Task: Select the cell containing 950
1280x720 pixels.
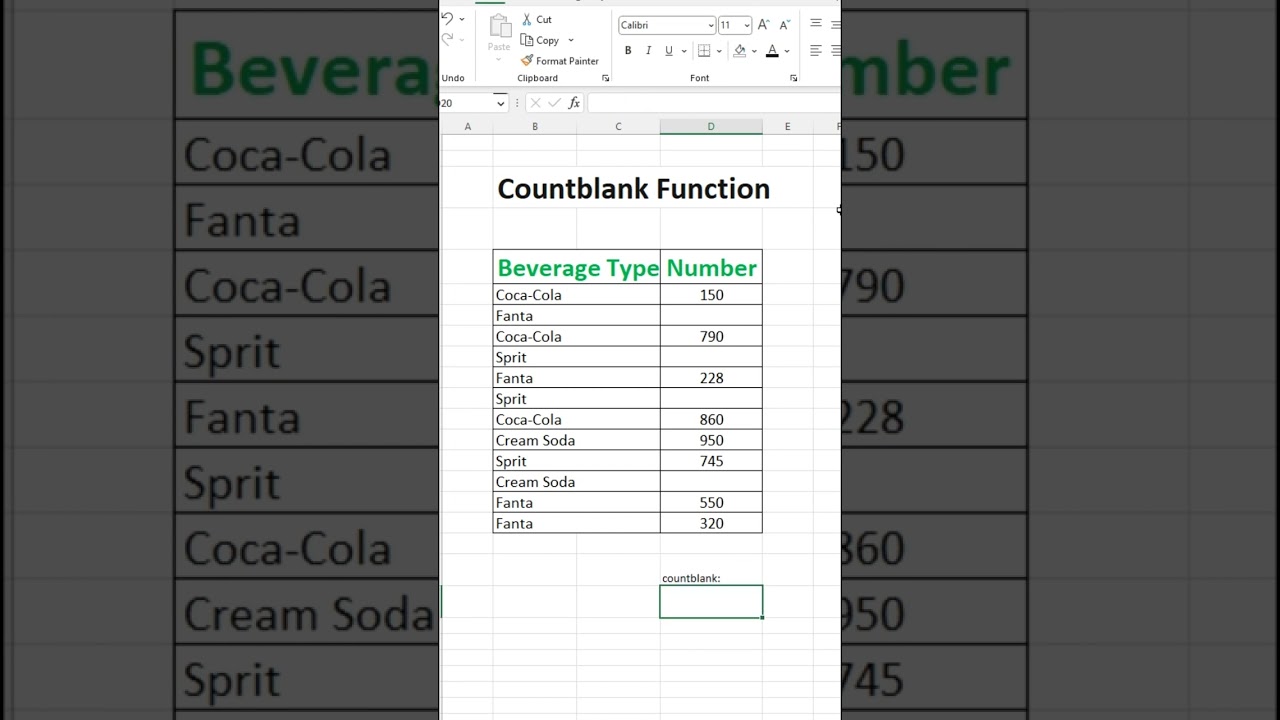Action: (x=711, y=440)
